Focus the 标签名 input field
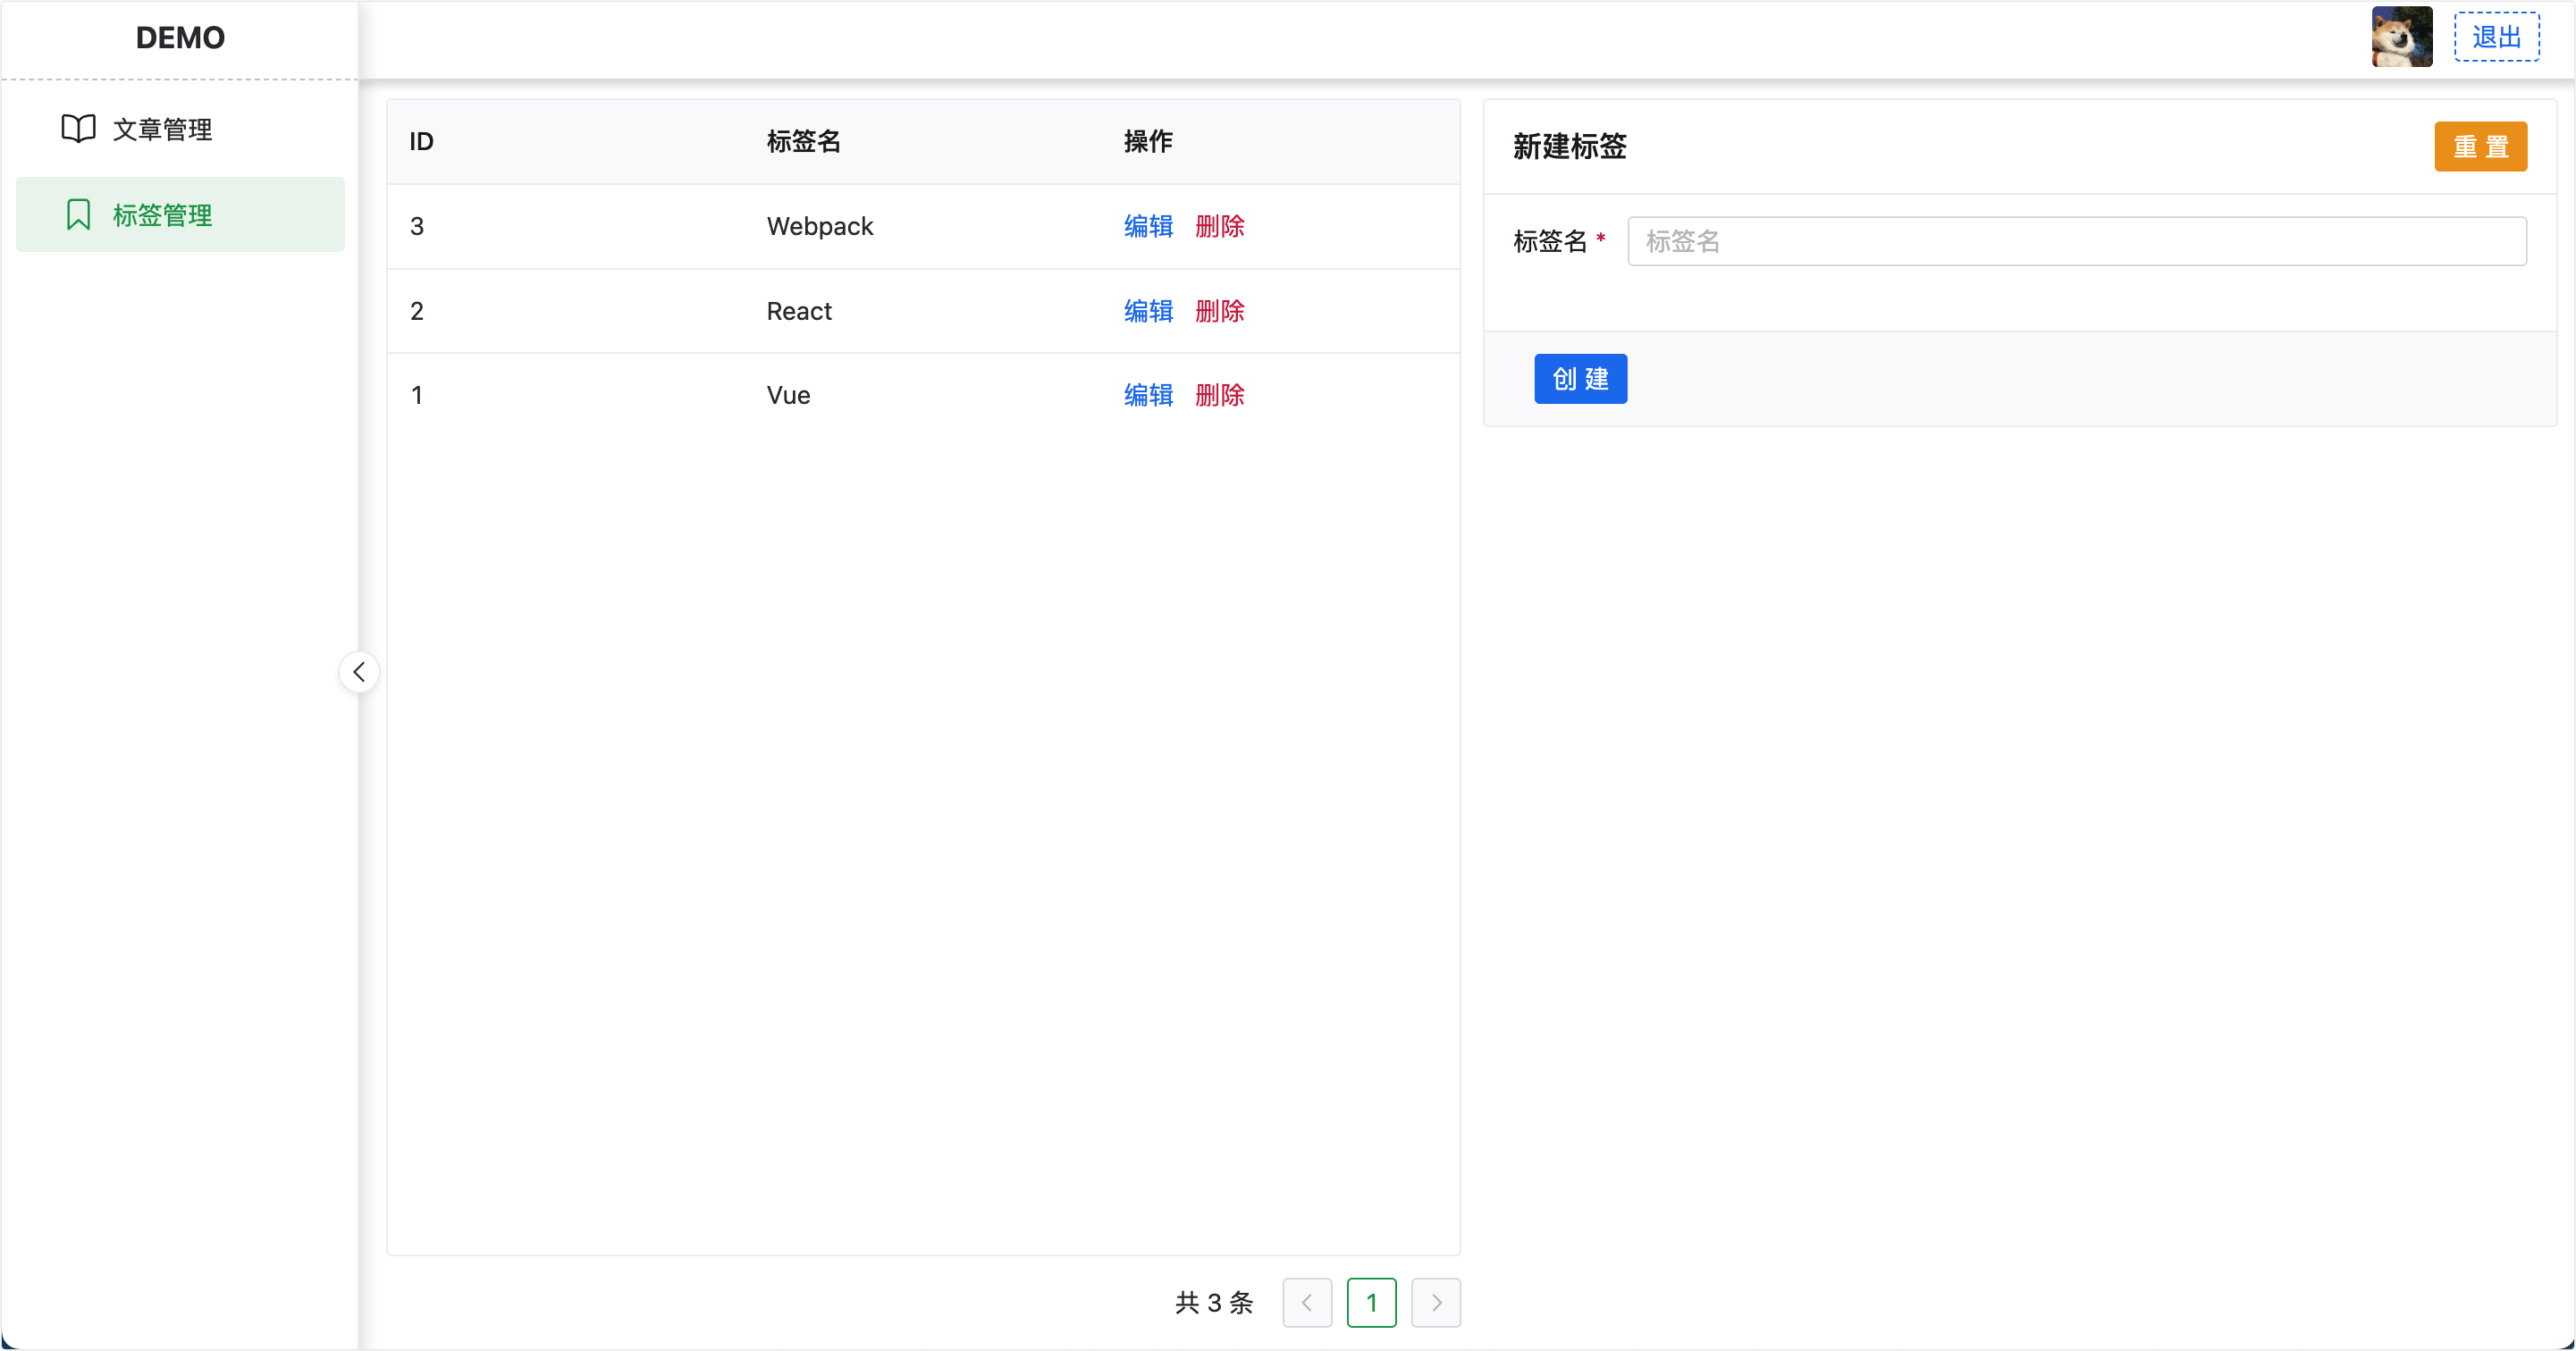Viewport: 2576px width, 1351px height. point(2076,241)
